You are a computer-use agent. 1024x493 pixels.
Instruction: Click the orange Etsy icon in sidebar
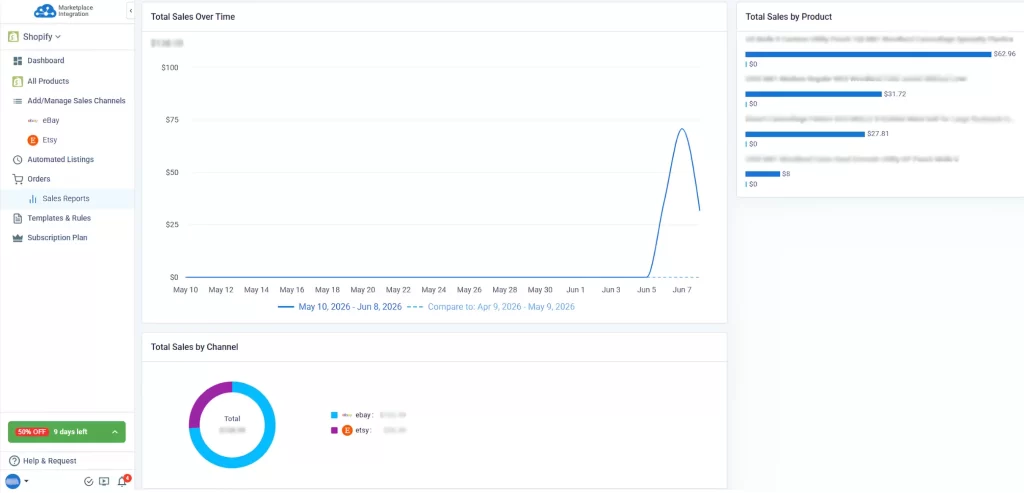(x=33, y=140)
